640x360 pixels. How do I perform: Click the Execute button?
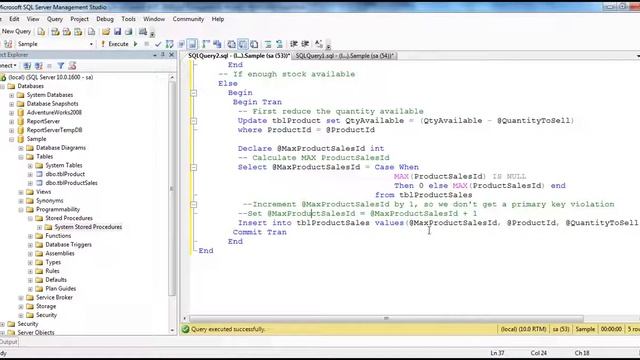tap(115, 44)
